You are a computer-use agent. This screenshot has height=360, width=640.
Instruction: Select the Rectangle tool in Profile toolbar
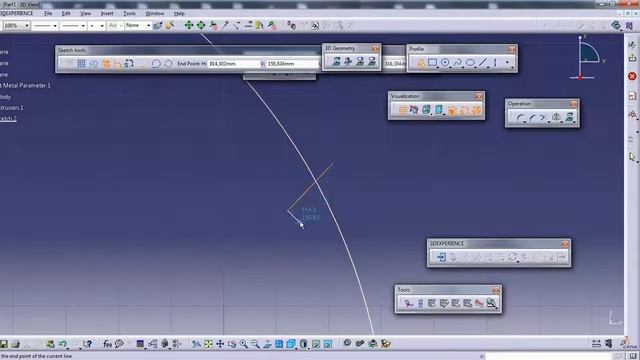pyautogui.click(x=432, y=62)
